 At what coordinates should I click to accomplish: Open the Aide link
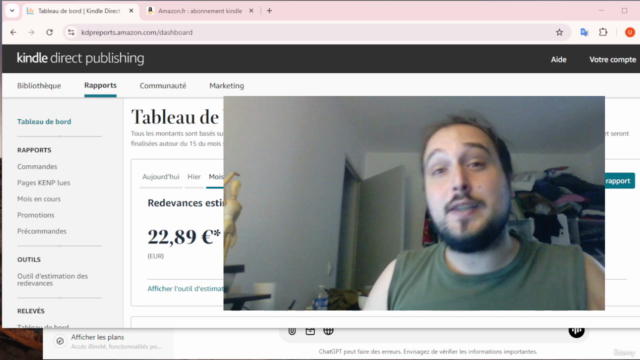pos(558,60)
